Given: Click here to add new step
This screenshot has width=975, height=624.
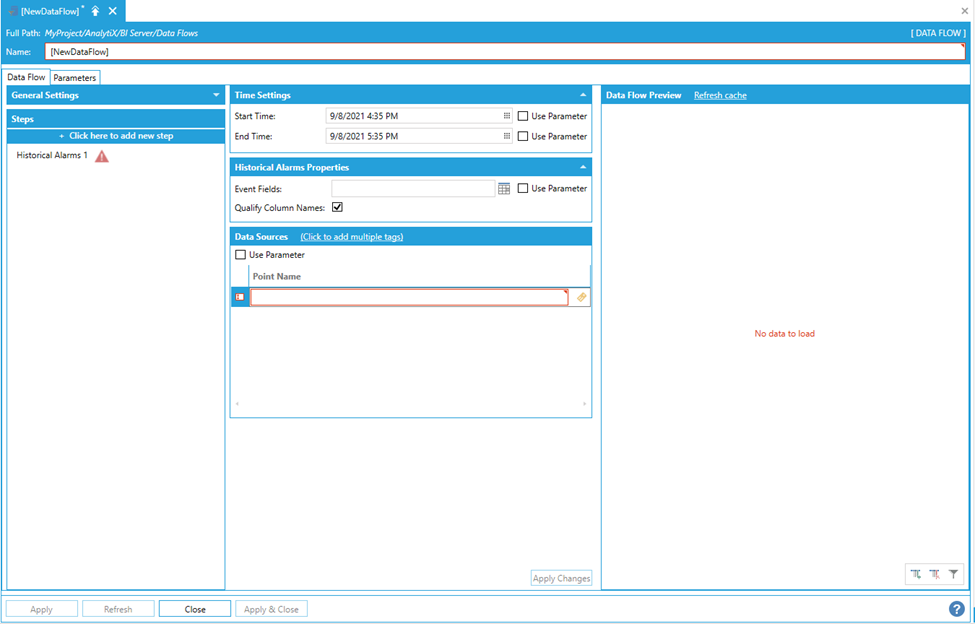Looking at the screenshot, I should click(116, 136).
